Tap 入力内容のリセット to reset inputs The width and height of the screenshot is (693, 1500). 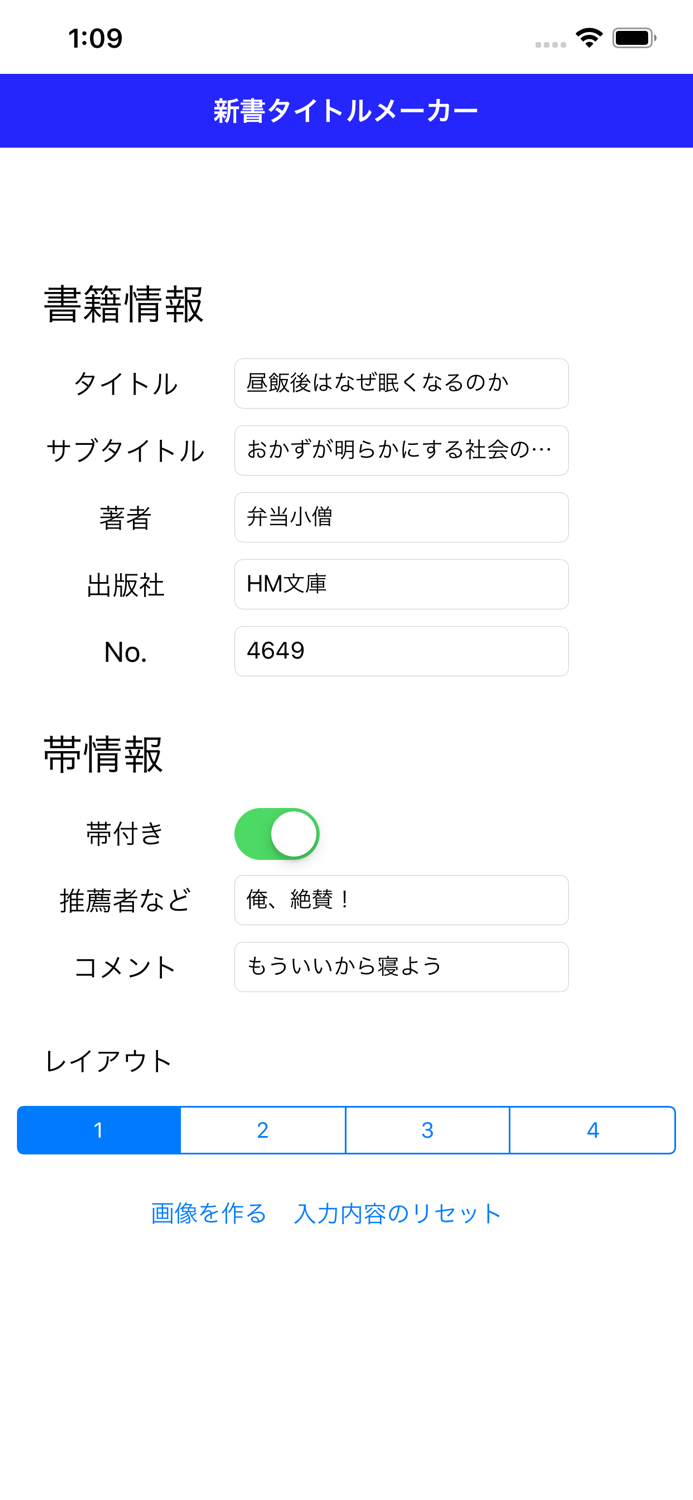tap(397, 1213)
